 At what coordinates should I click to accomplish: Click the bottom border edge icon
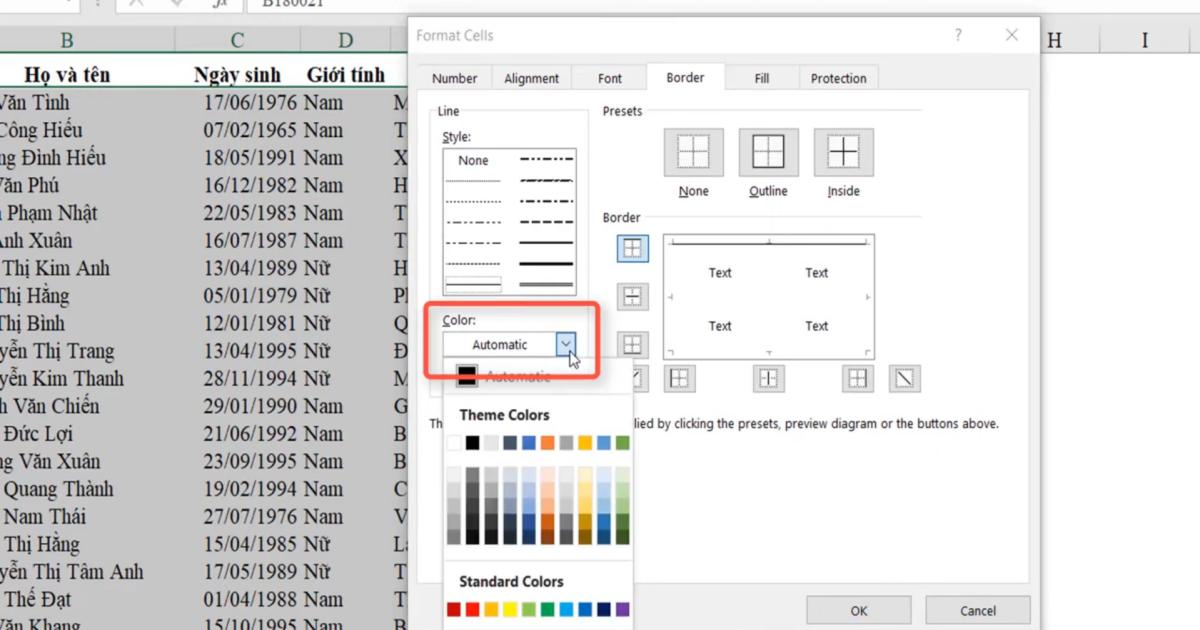point(632,344)
